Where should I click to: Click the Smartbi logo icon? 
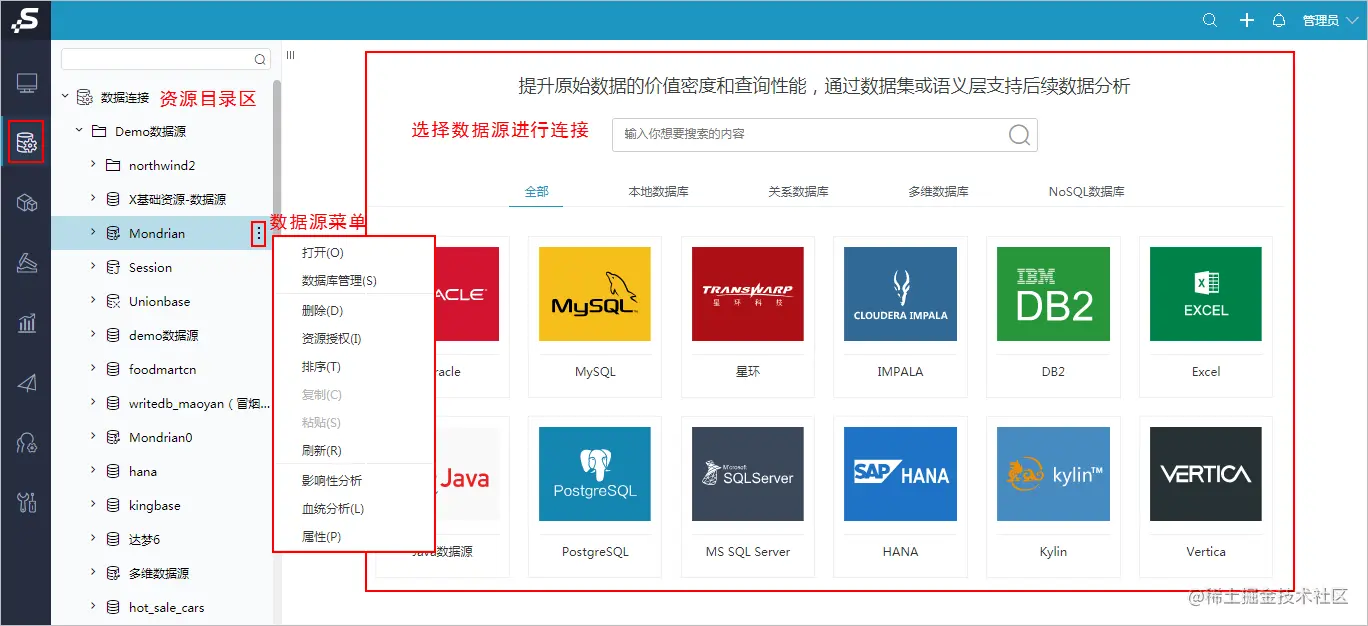[25, 20]
